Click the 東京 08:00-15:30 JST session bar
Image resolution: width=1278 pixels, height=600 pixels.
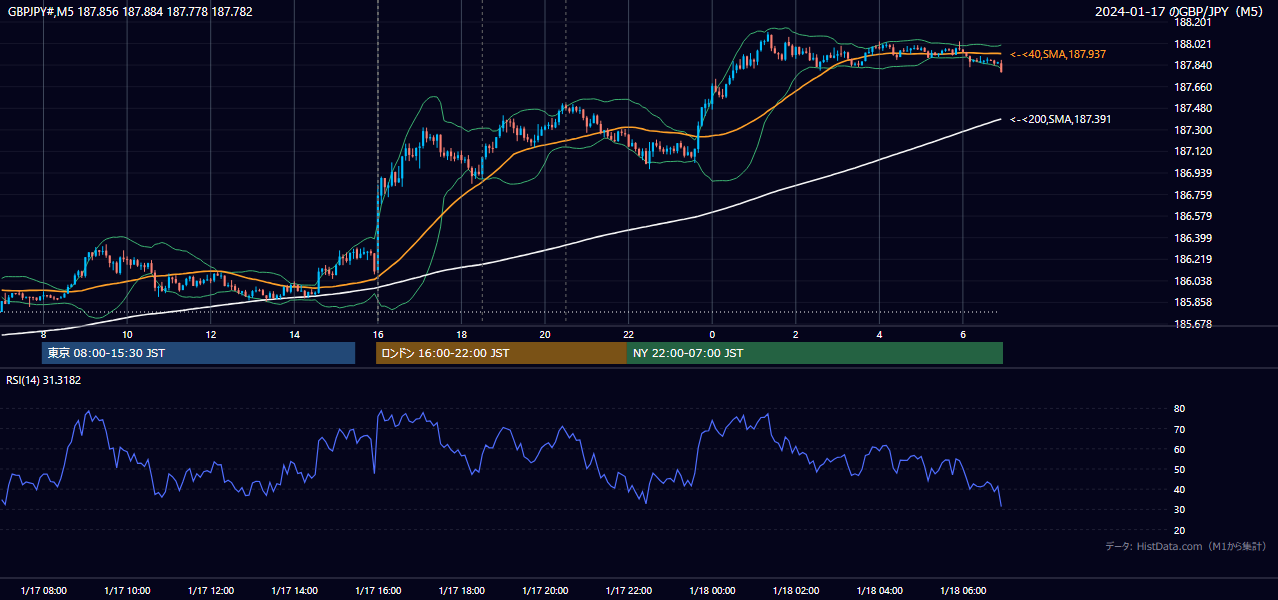pyautogui.click(x=198, y=353)
